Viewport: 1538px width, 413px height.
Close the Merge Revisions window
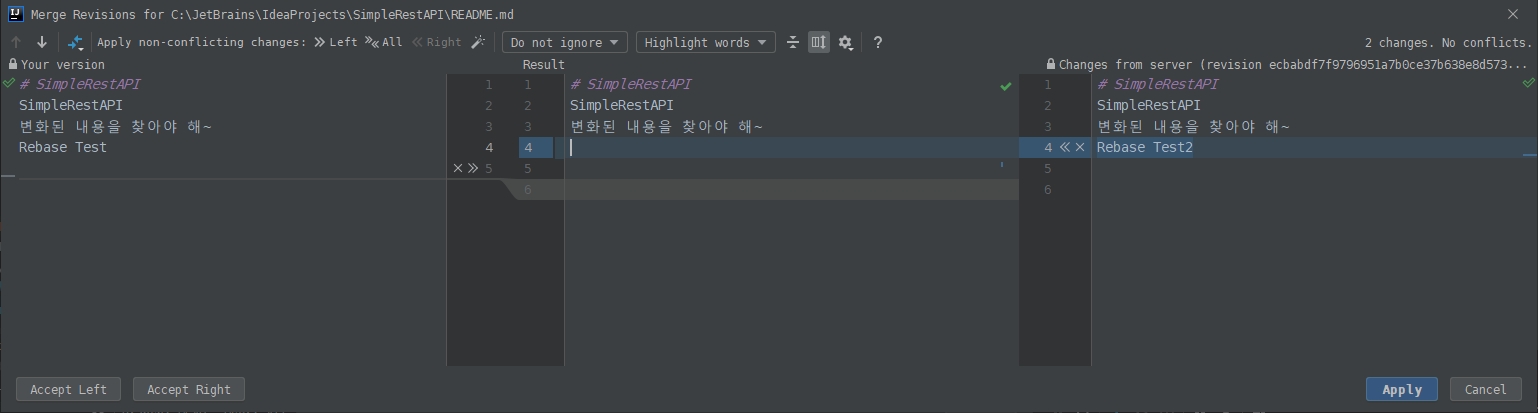point(1512,14)
